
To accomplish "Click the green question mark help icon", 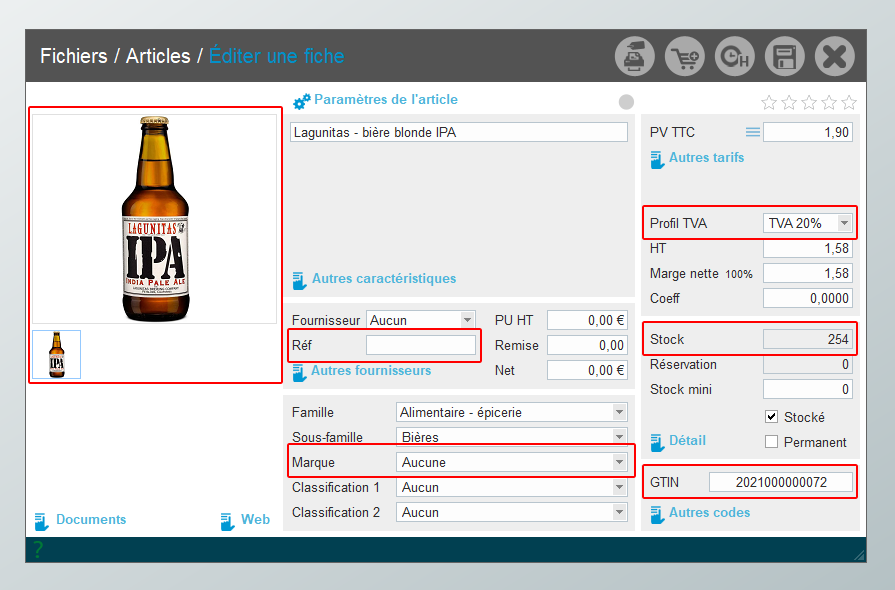I will [x=38, y=549].
